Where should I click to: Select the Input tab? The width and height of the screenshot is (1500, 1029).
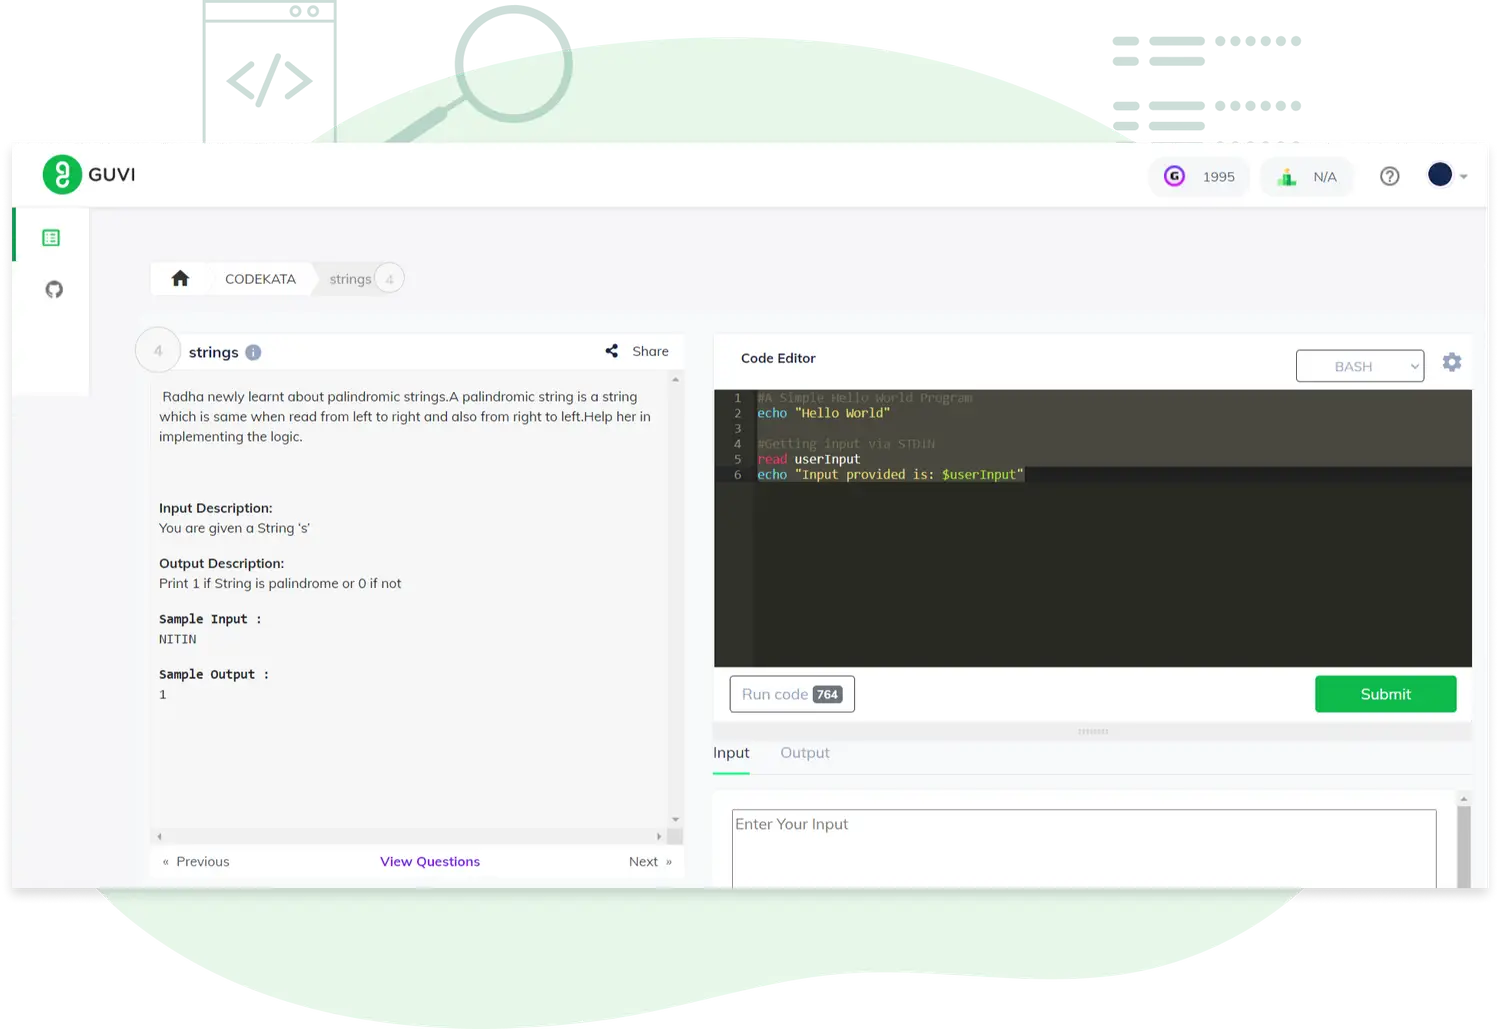pos(731,753)
